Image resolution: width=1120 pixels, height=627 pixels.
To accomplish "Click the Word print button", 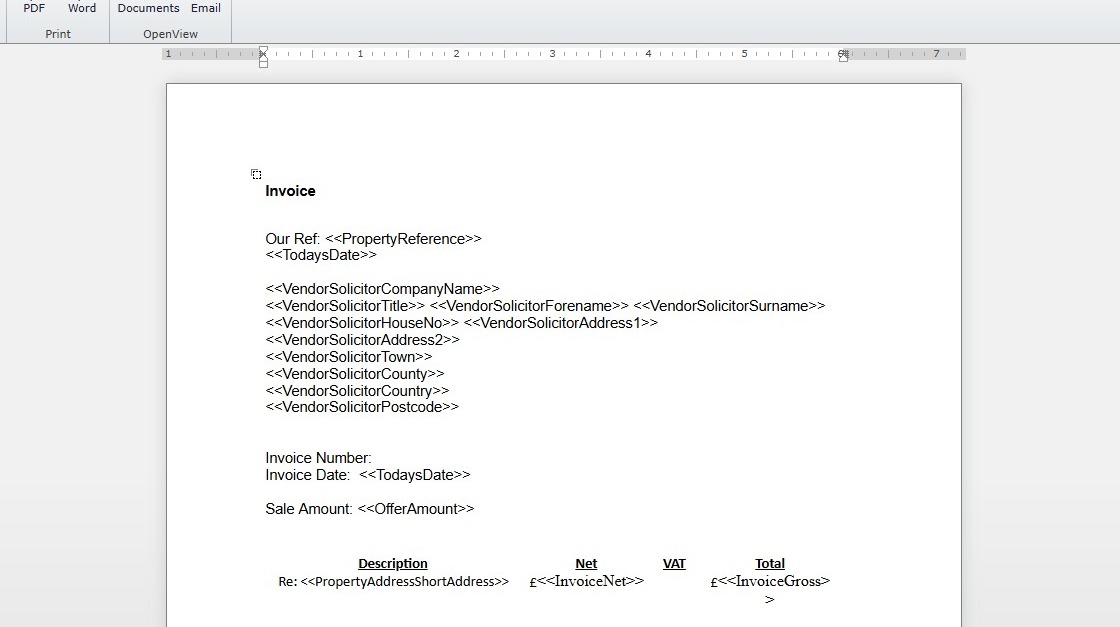I will tap(81, 9).
